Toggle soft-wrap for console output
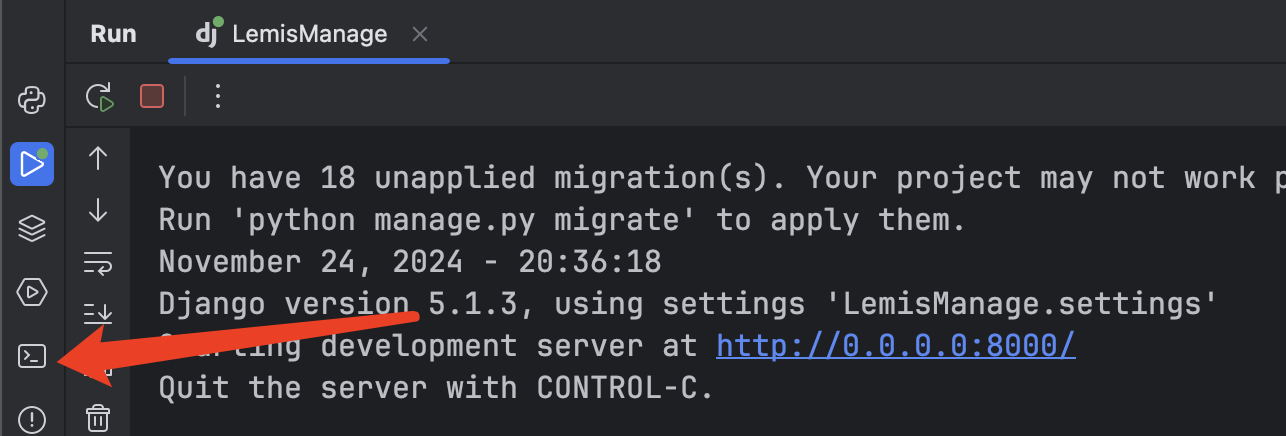This screenshot has width=1286, height=436. coord(98,263)
